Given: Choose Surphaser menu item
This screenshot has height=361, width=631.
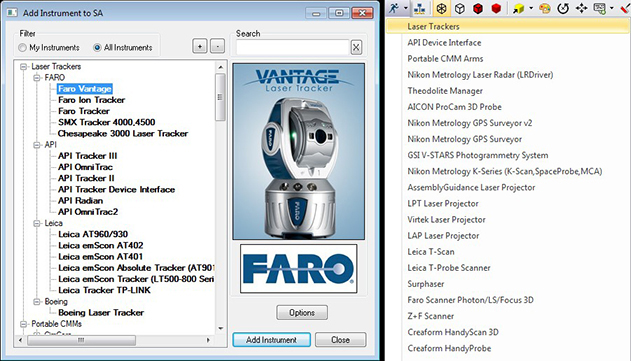Looking at the screenshot, I should click(426, 284).
